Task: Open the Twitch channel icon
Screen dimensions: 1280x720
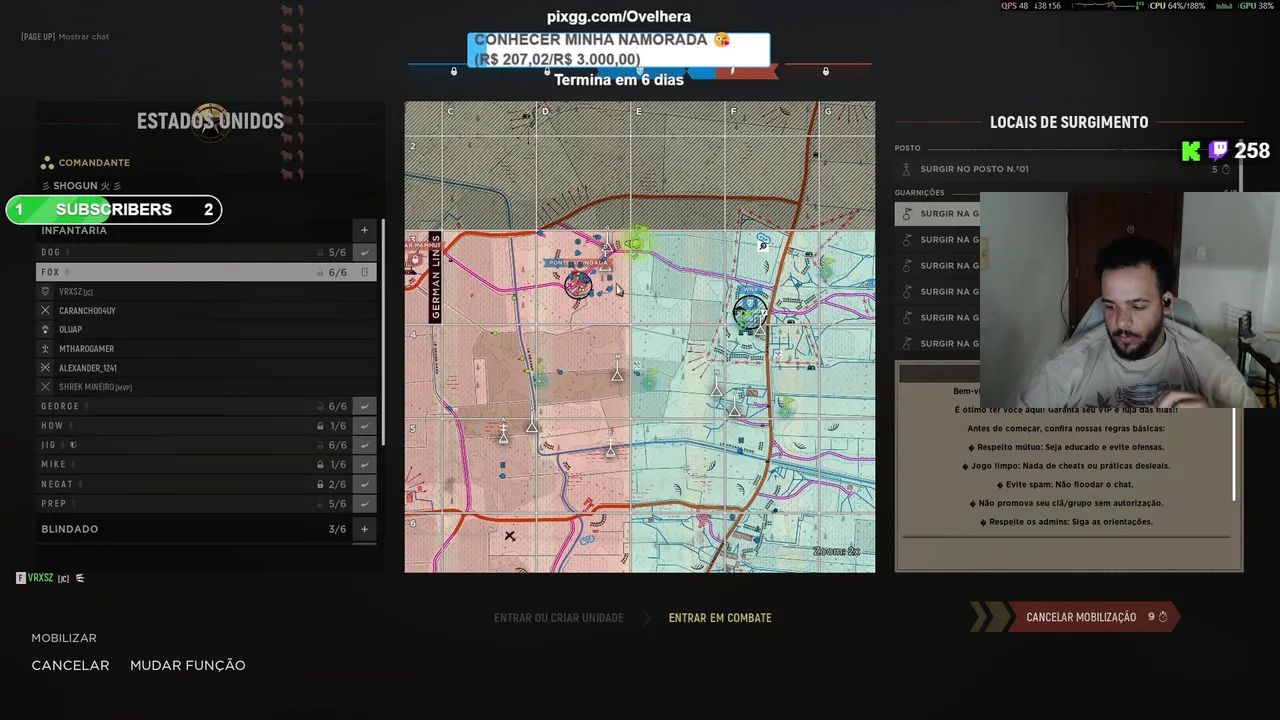Action: pos(1218,151)
